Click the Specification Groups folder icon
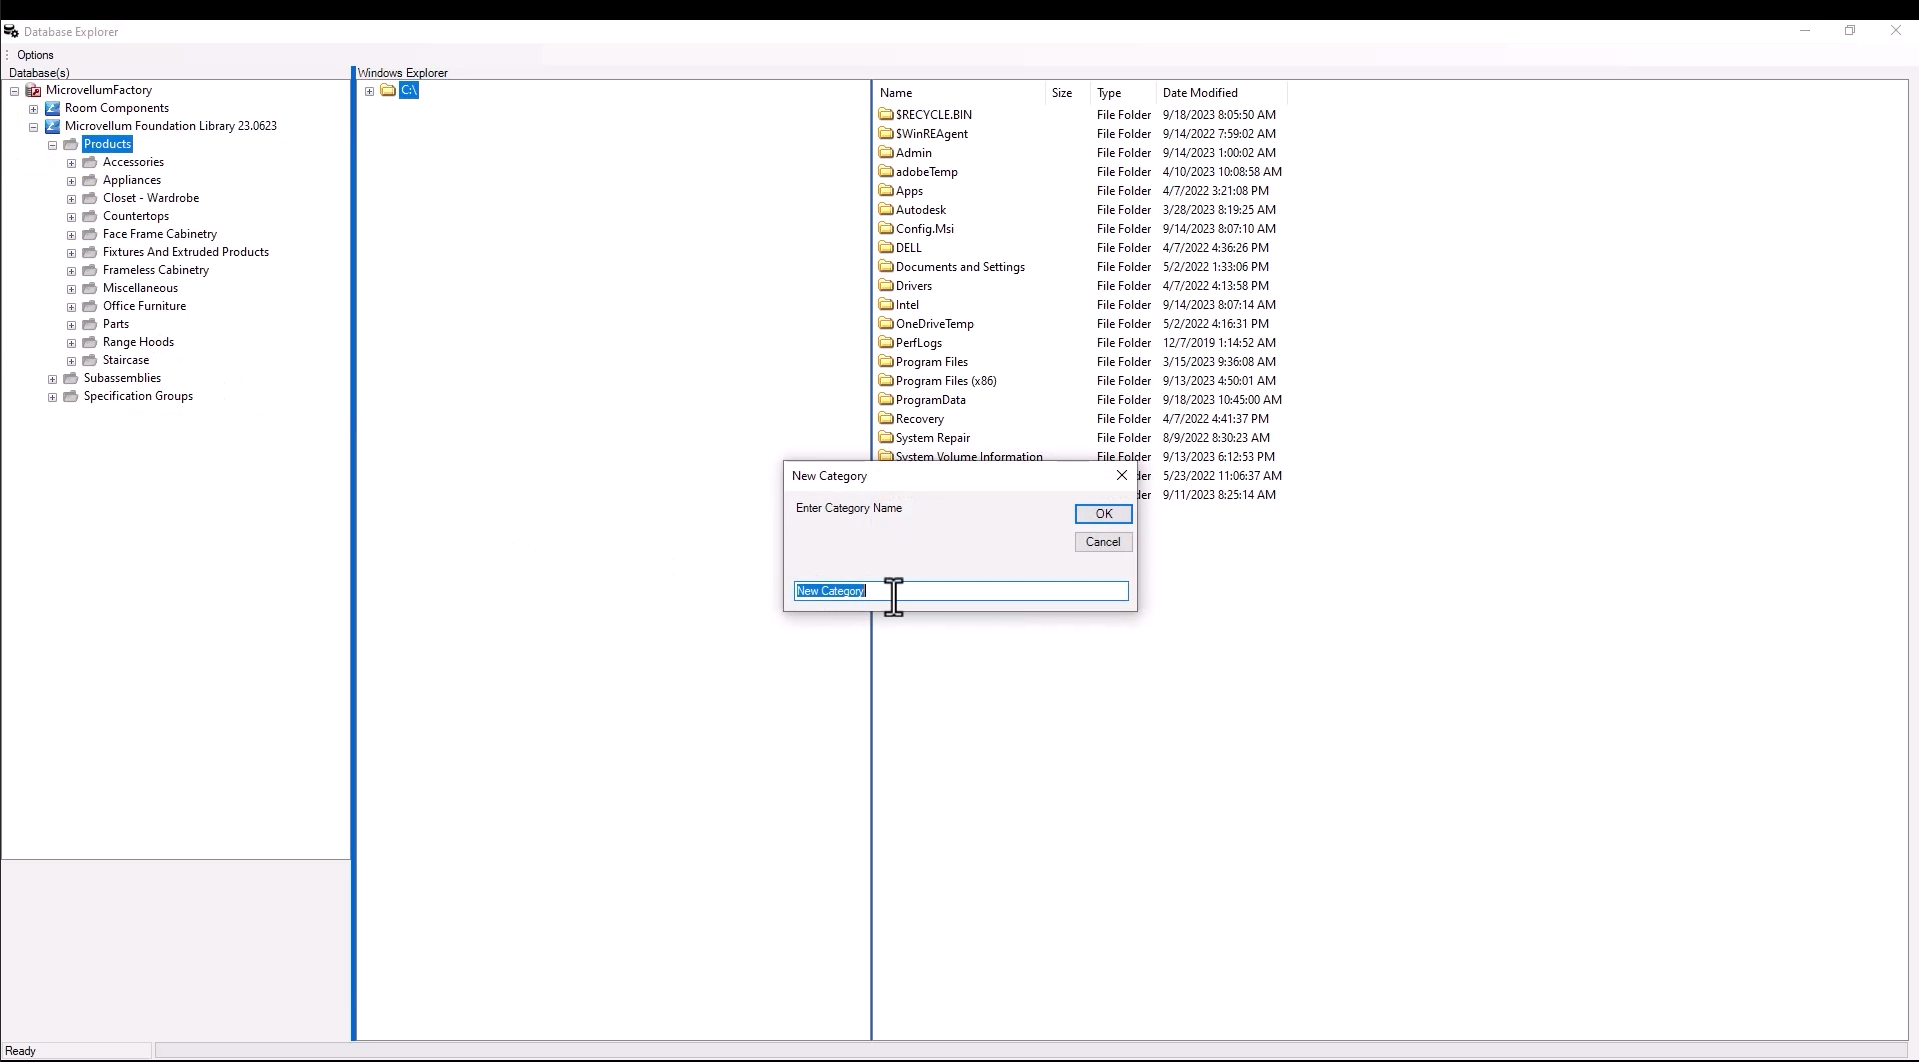This screenshot has height=1062, width=1919. [70, 396]
